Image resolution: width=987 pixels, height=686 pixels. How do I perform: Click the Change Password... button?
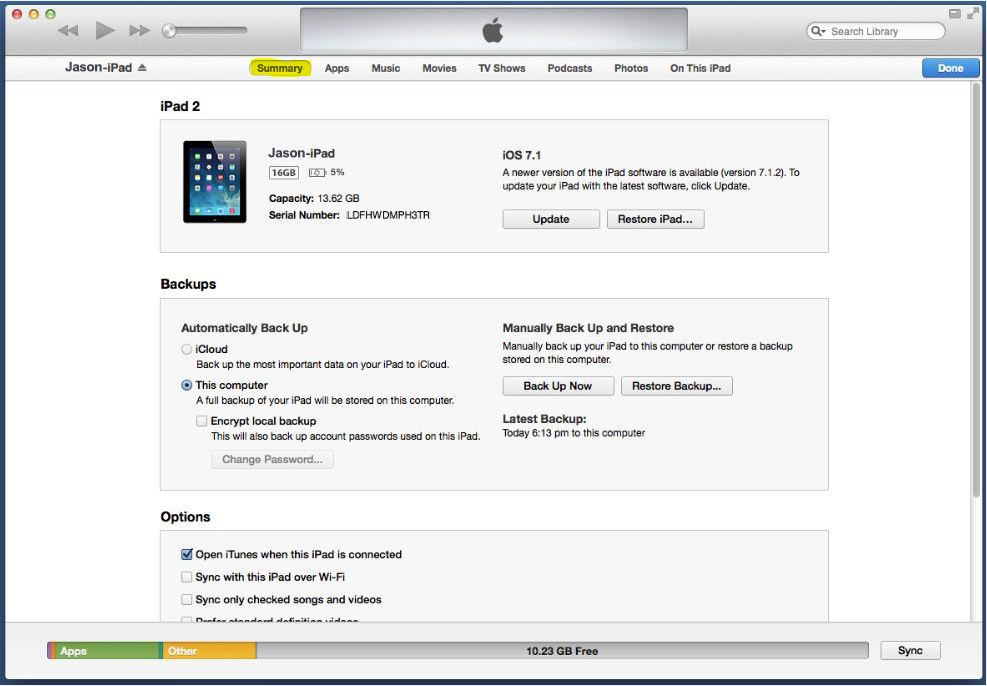[x=273, y=459]
